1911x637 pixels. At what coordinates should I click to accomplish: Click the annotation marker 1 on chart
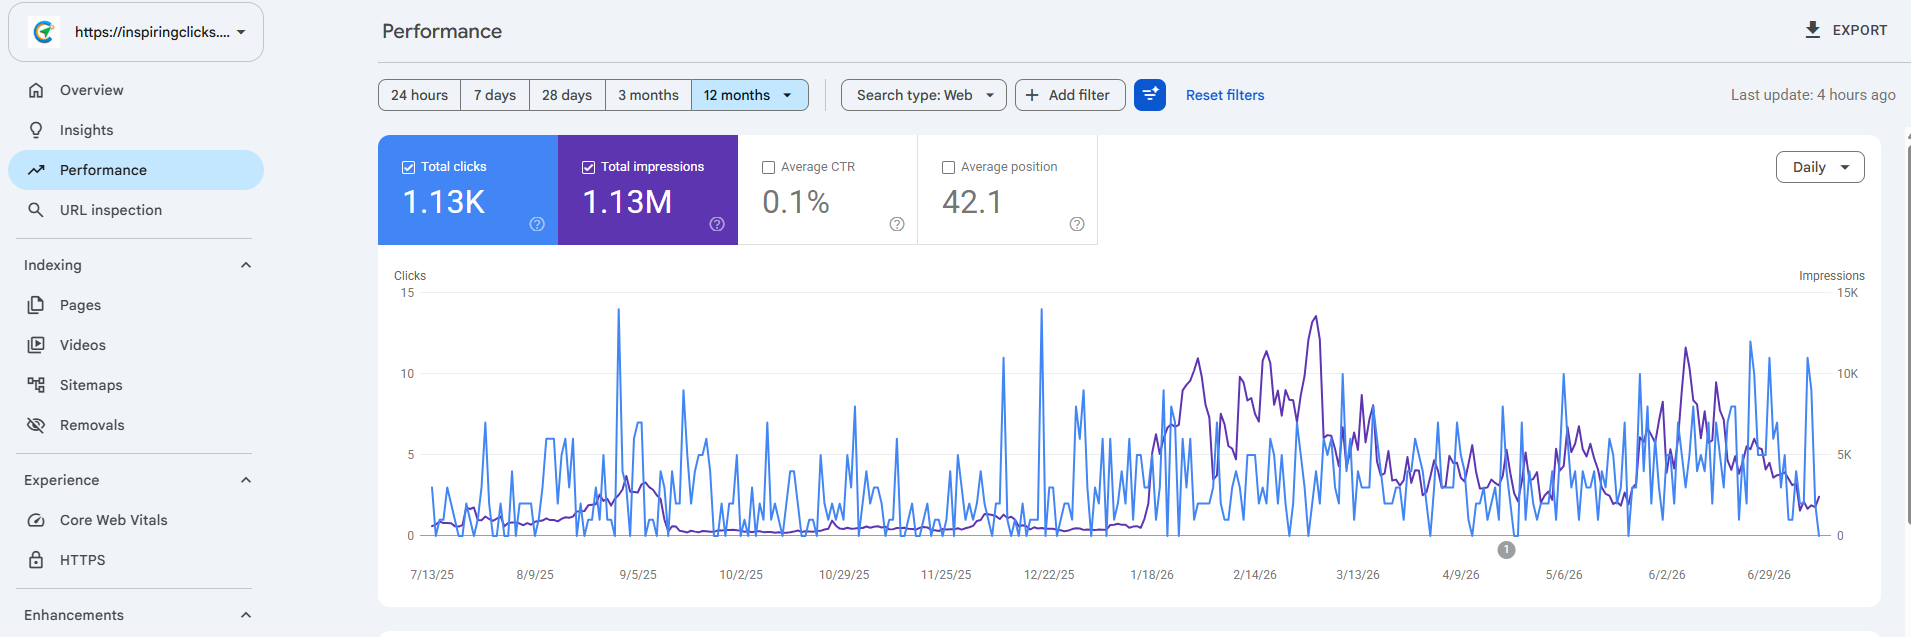coord(1506,549)
